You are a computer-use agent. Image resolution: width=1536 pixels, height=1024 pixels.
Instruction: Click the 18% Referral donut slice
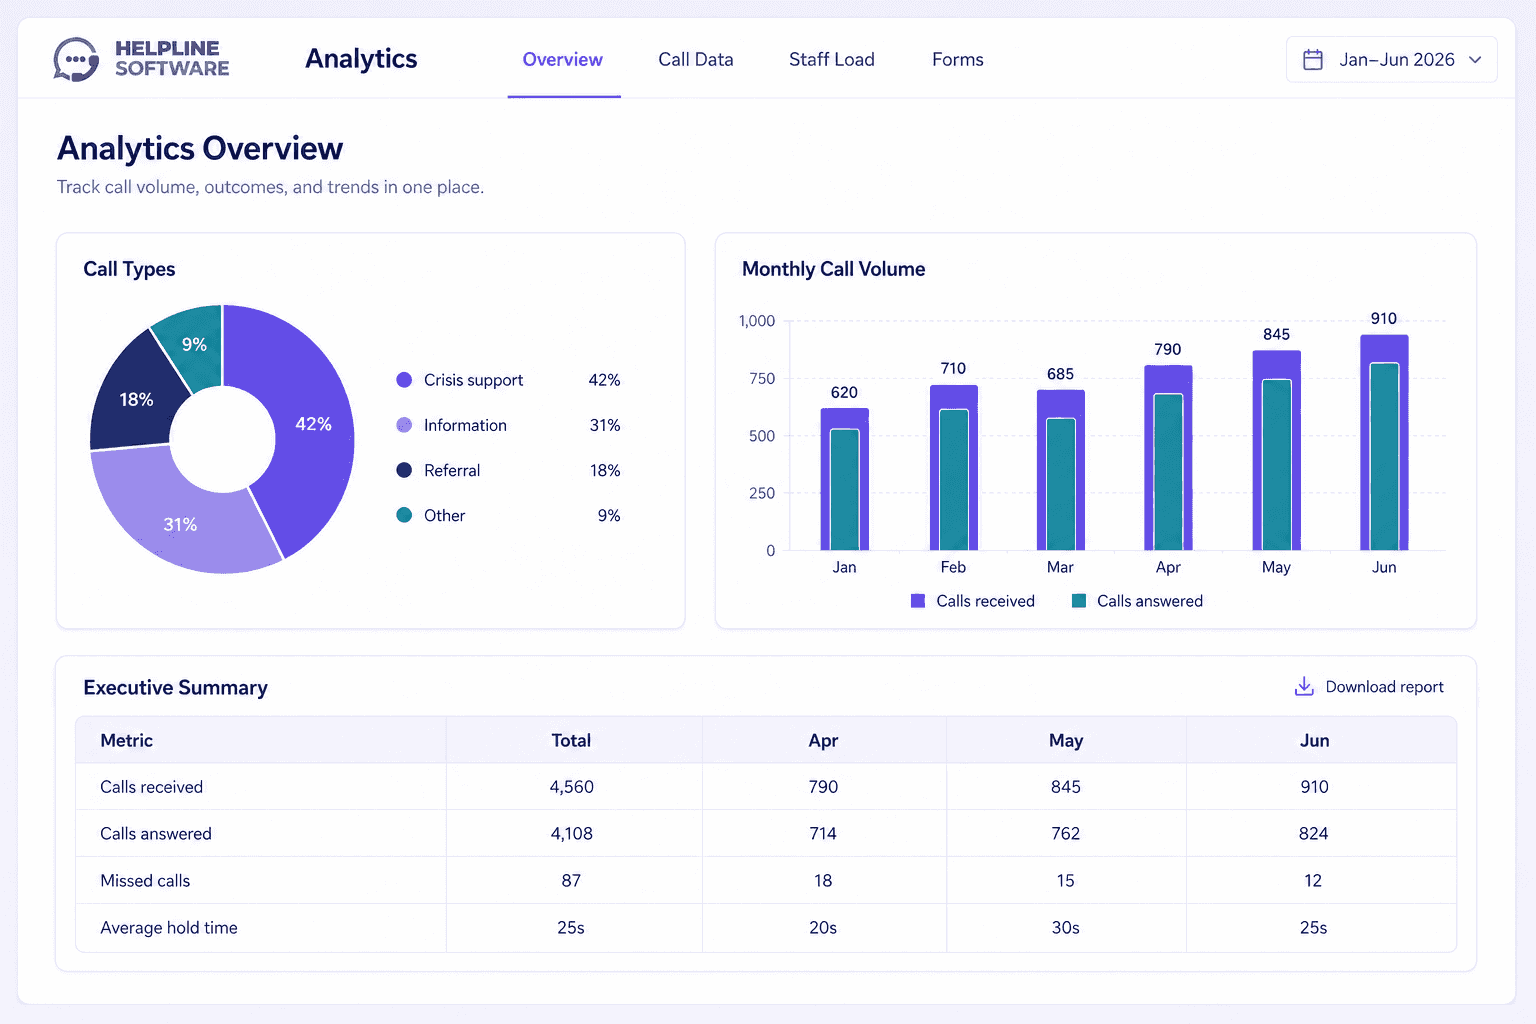click(135, 400)
